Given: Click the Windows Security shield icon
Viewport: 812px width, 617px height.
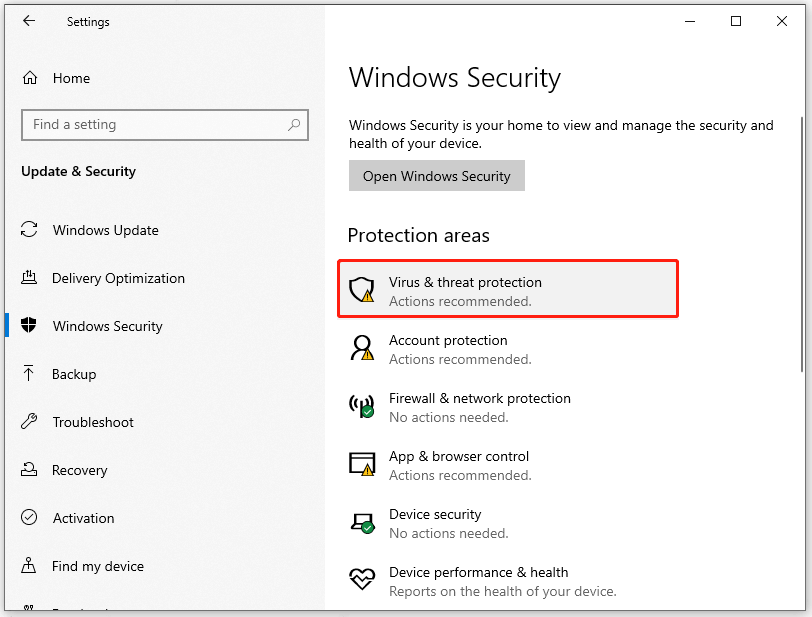Looking at the screenshot, I should coord(30,326).
